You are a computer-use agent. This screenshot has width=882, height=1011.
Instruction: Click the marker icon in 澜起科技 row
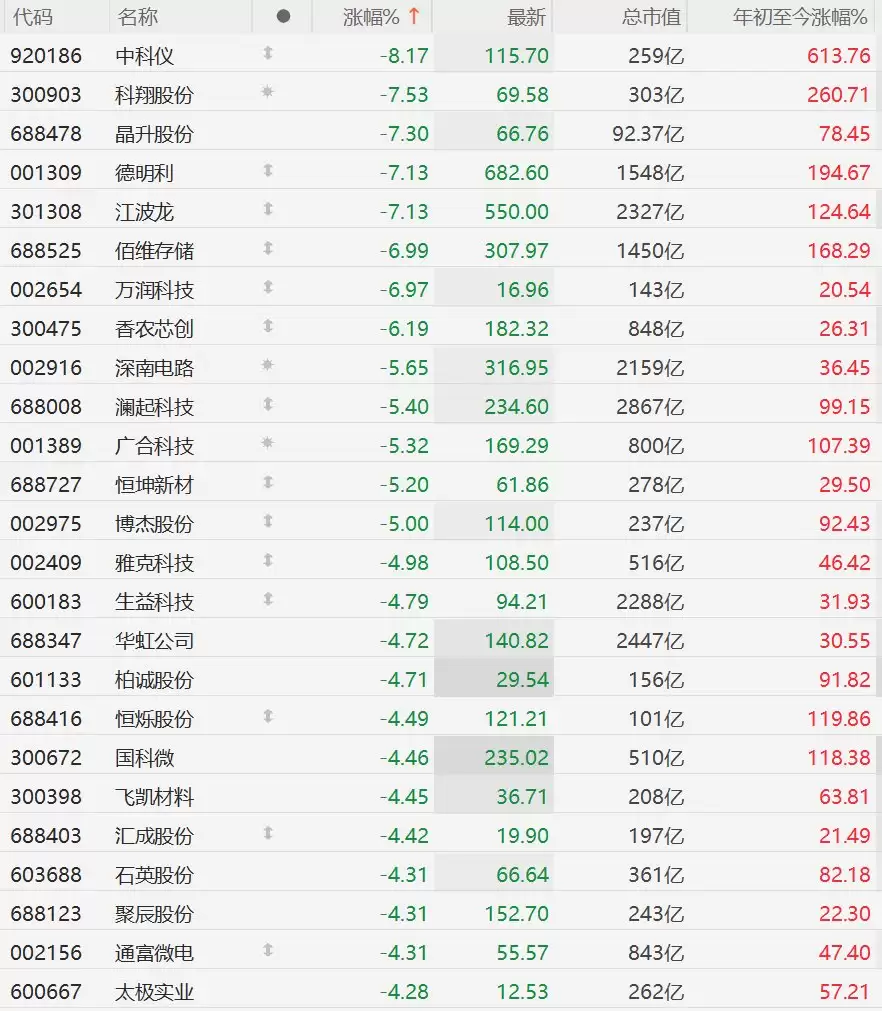(268, 404)
